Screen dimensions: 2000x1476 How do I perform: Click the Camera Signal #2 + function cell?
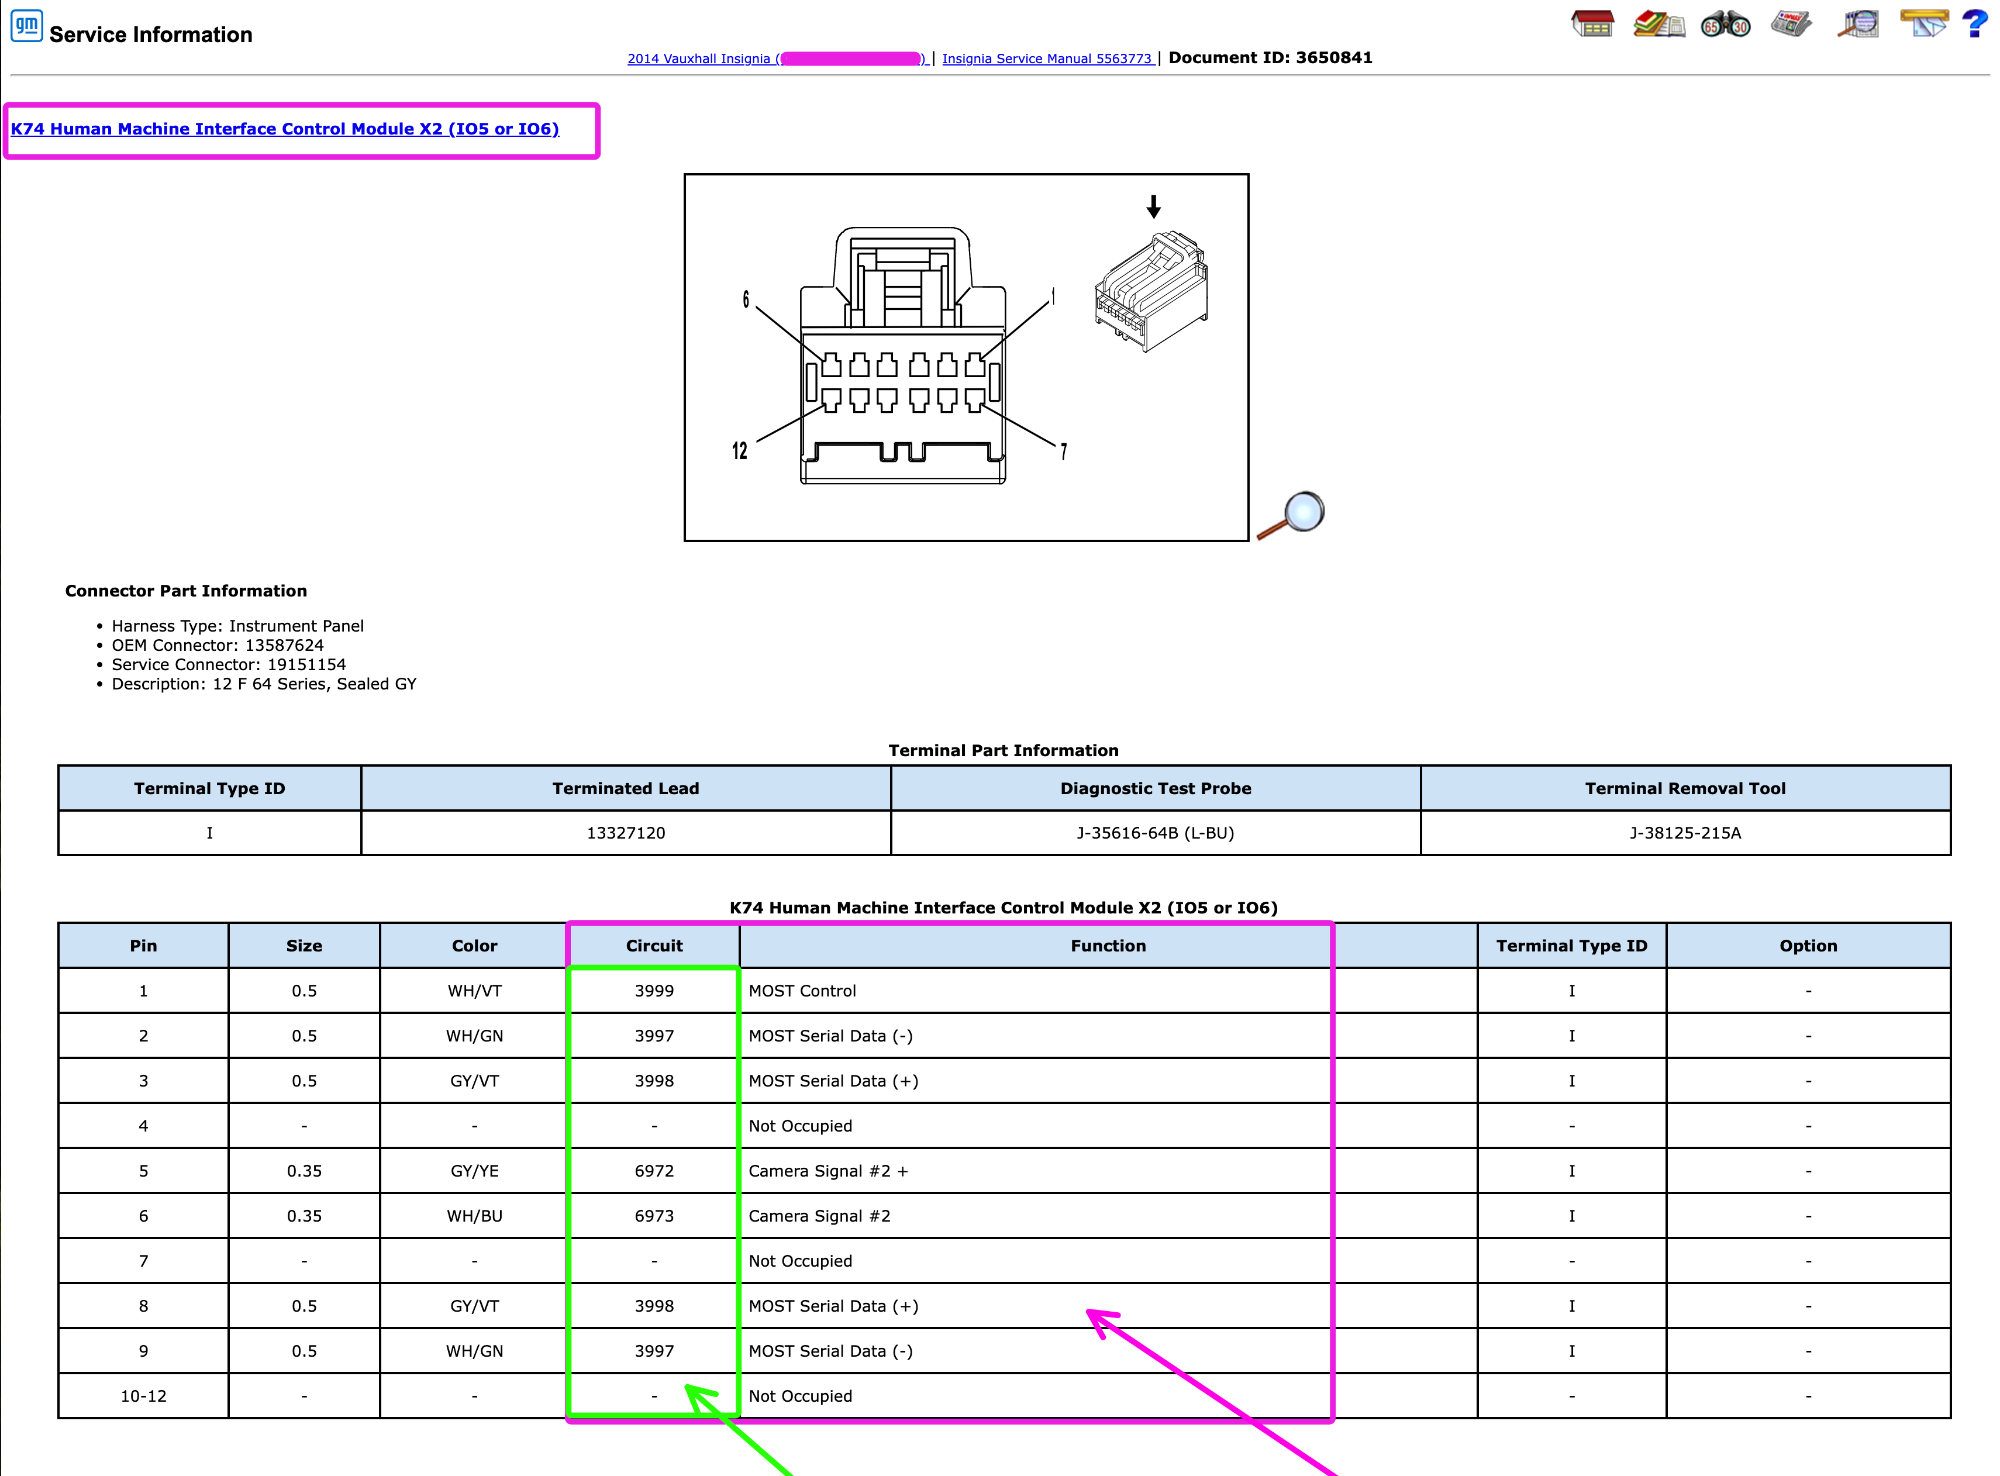[1108, 1171]
